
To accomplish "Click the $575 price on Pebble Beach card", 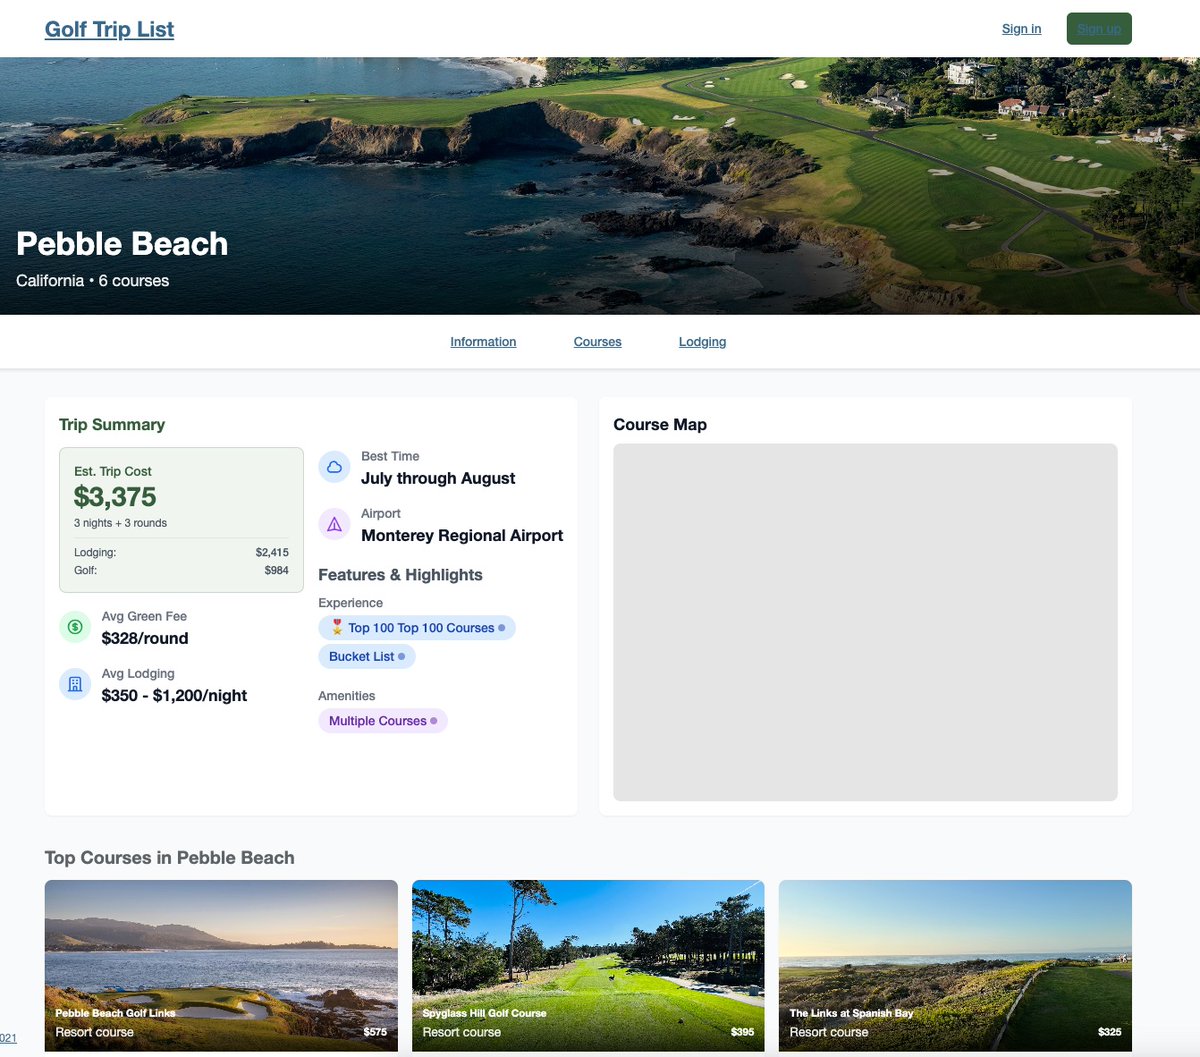I will pos(375,1032).
